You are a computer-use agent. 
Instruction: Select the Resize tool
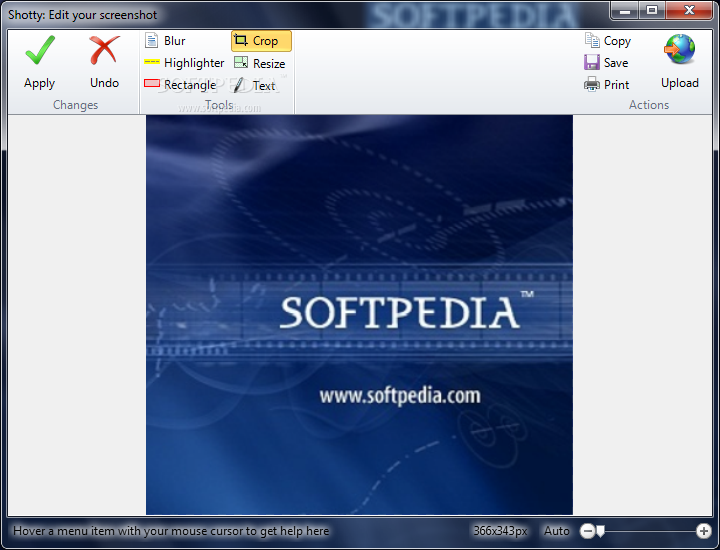pyautogui.click(x=260, y=63)
